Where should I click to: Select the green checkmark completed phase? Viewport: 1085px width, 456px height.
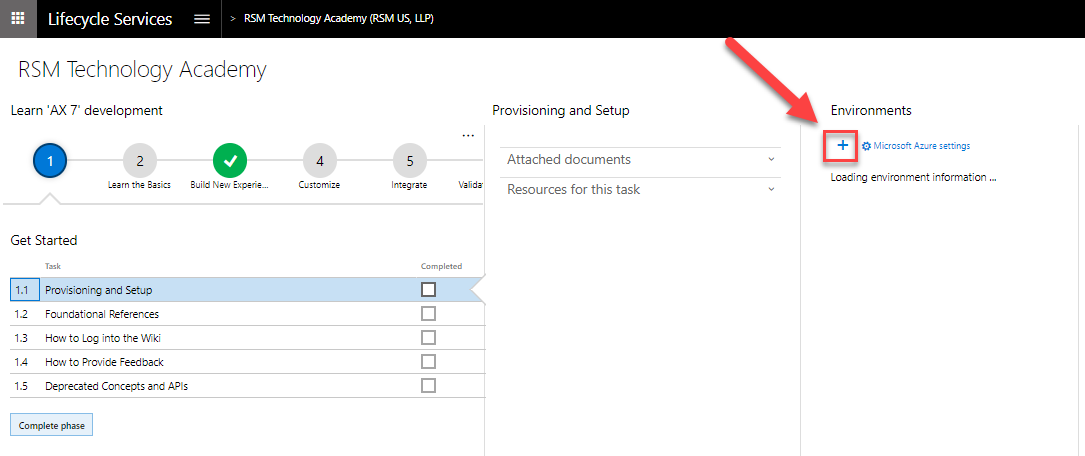click(x=229, y=160)
